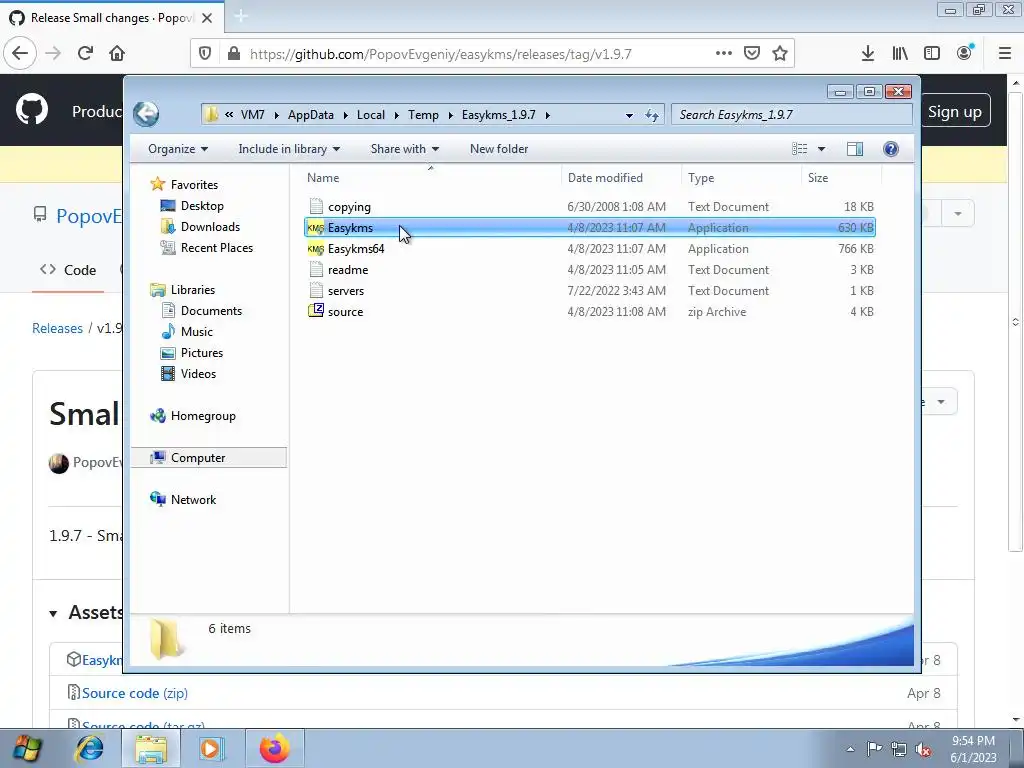Click GitHub Sign up button
The width and height of the screenshot is (1024, 768).
tap(955, 111)
